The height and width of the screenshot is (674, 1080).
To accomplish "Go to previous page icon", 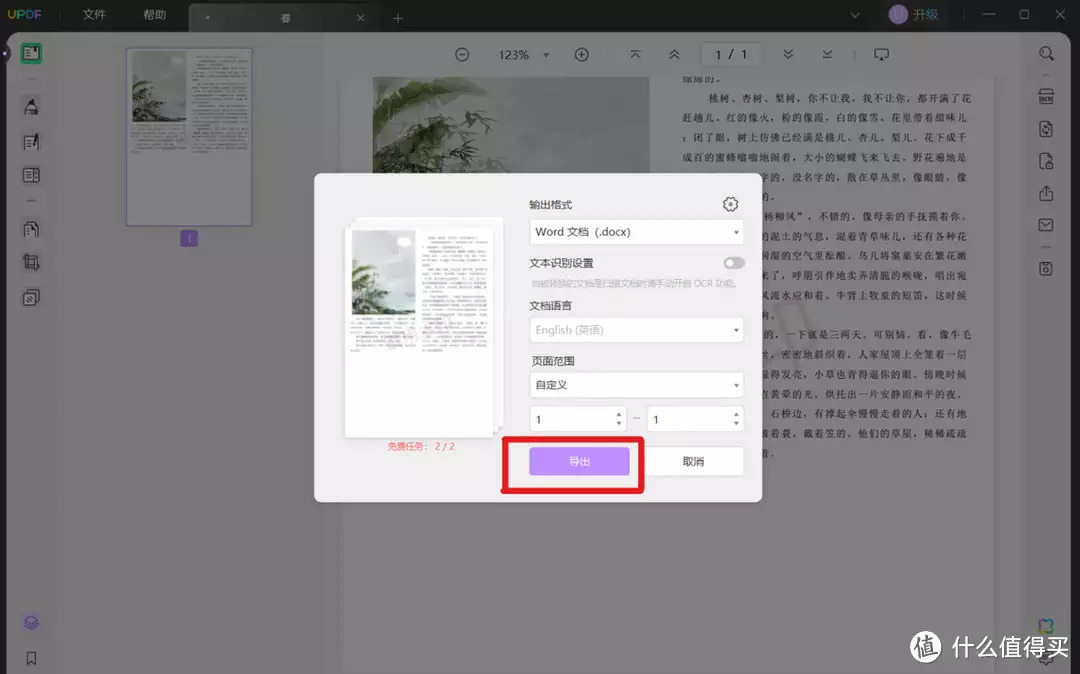I will tap(674, 54).
